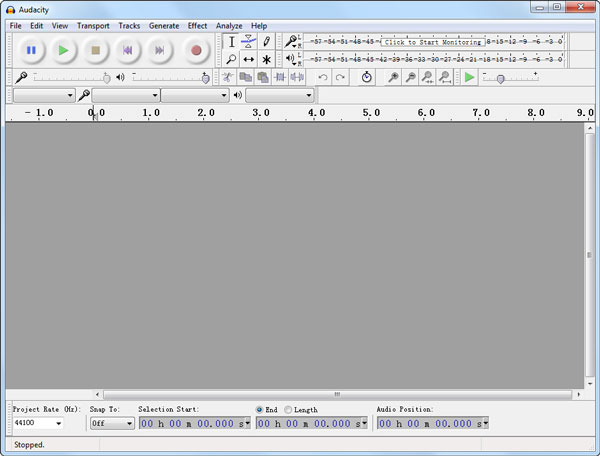
Task: Open the Edit menu
Action: coord(36,26)
